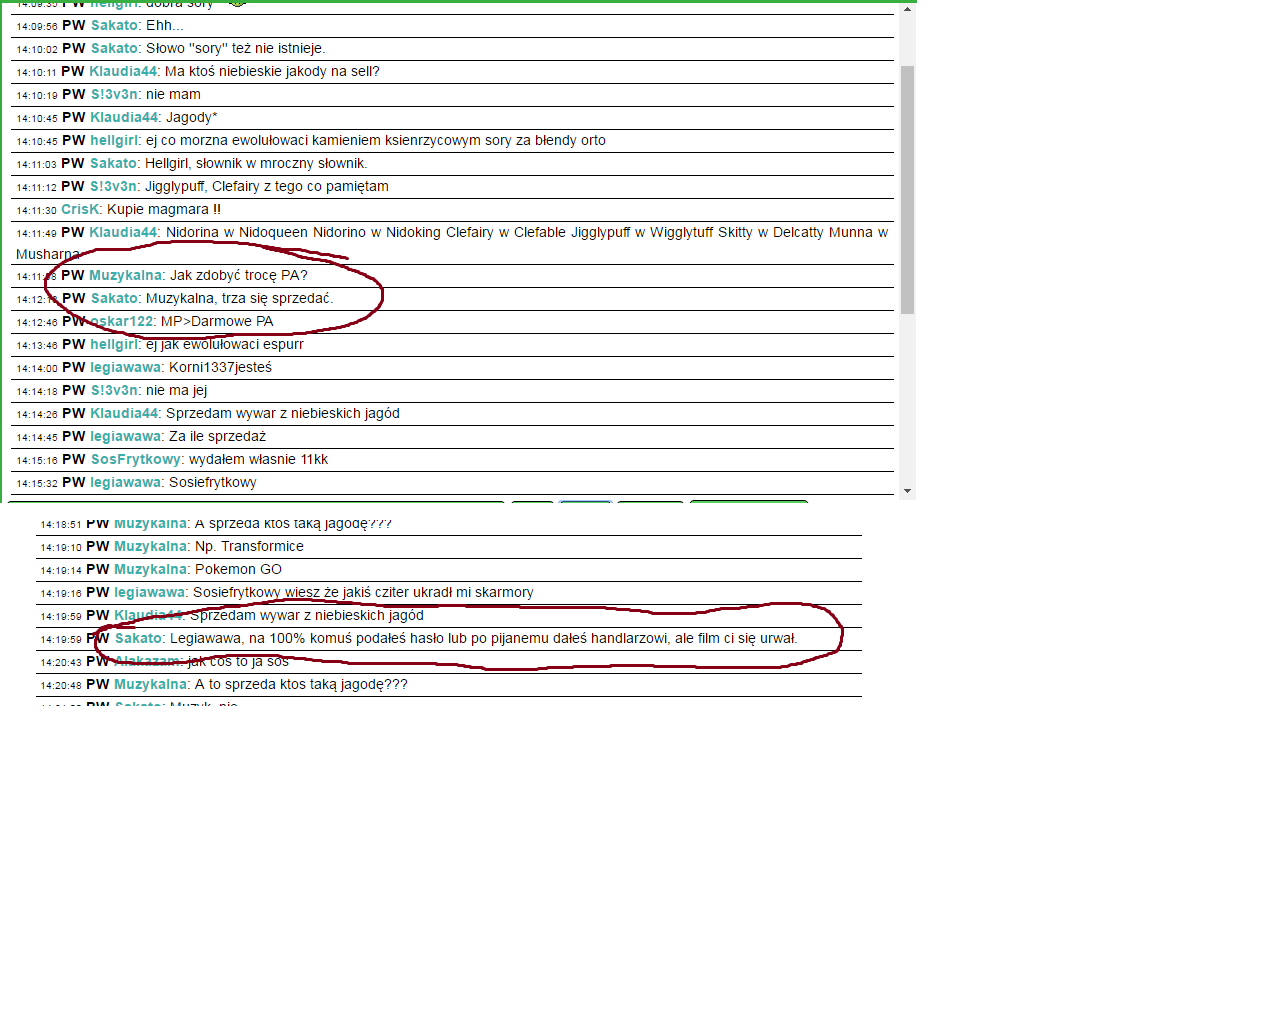Click legiawawa's name on "Za ile sprzedaż"
Screen dimensions: 1280x1024
point(126,437)
